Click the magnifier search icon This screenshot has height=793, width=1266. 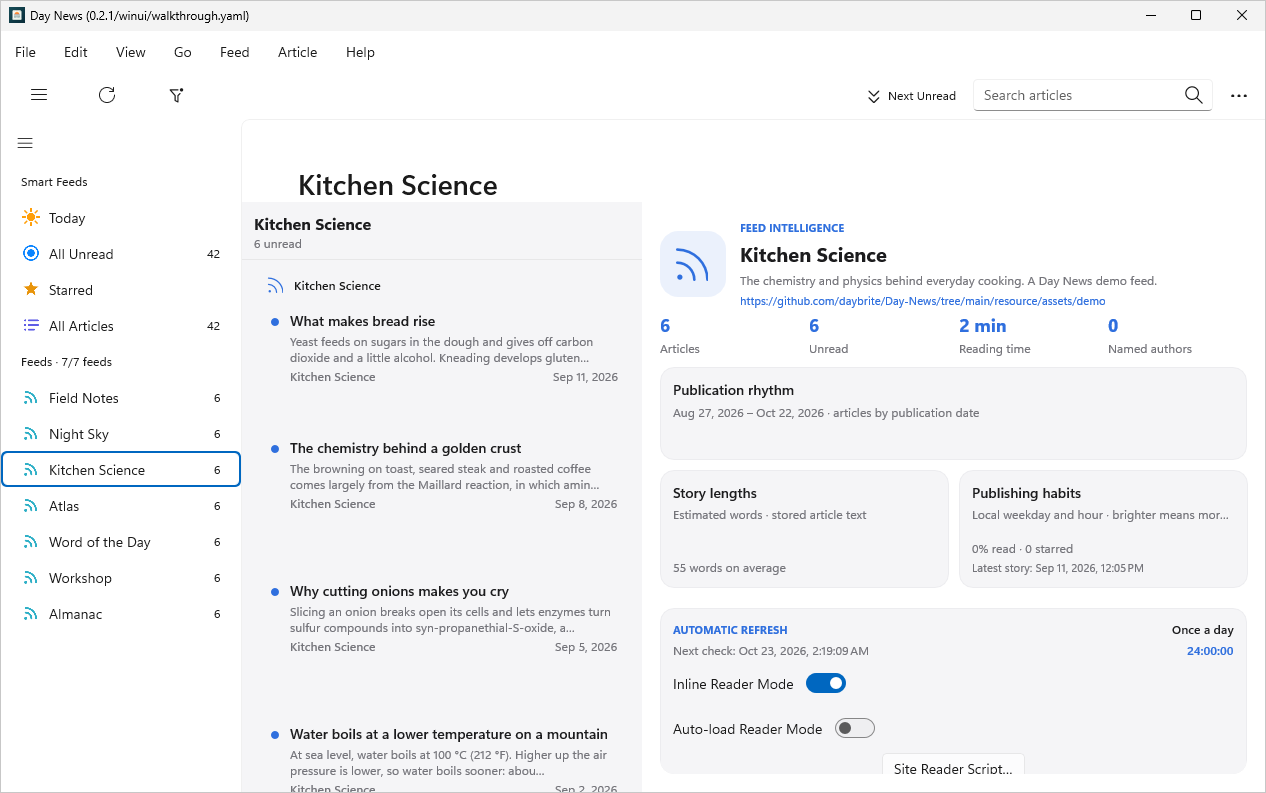1193,95
